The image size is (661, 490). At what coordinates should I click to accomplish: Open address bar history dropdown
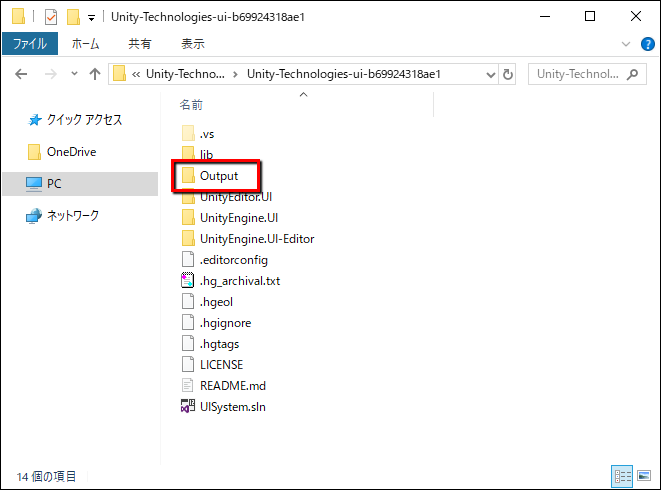click(491, 75)
